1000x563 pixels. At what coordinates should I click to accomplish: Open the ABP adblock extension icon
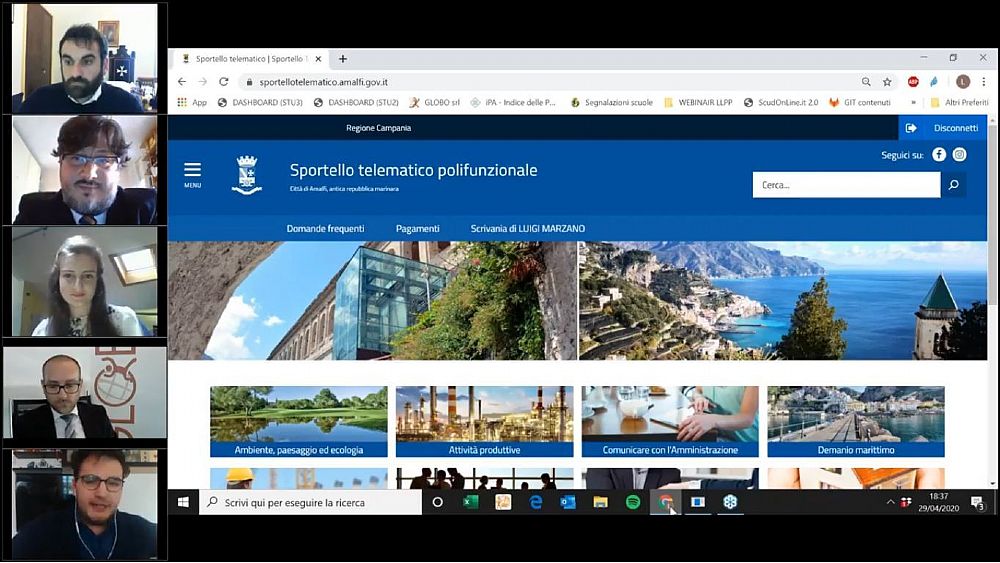[x=913, y=82]
